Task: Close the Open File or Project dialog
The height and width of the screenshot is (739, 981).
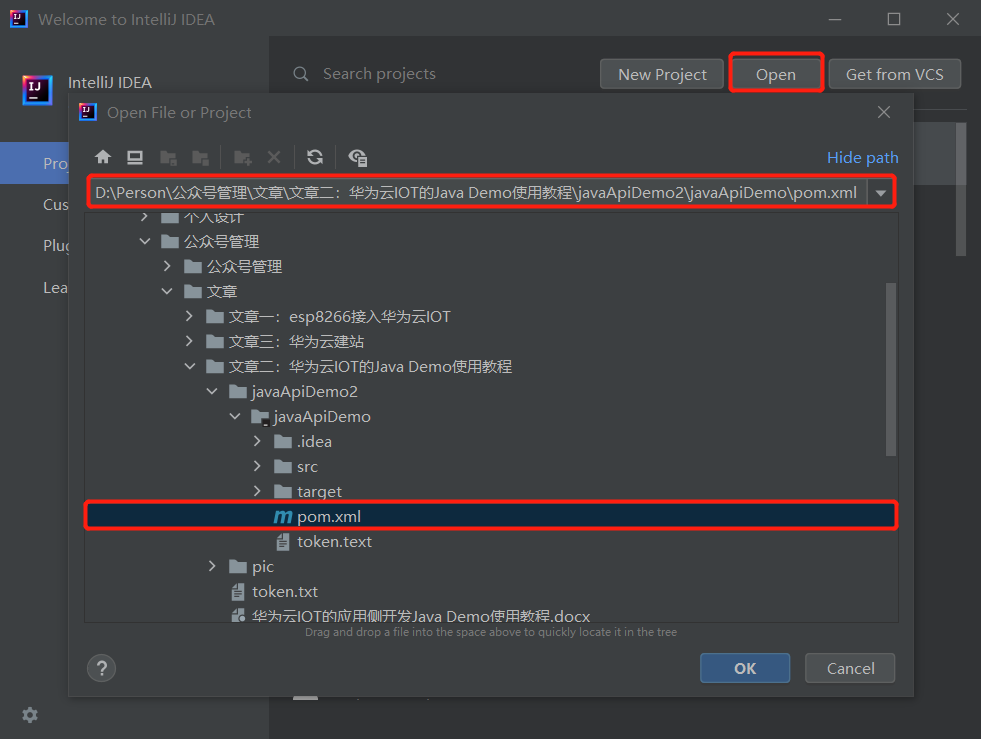Action: point(884,112)
